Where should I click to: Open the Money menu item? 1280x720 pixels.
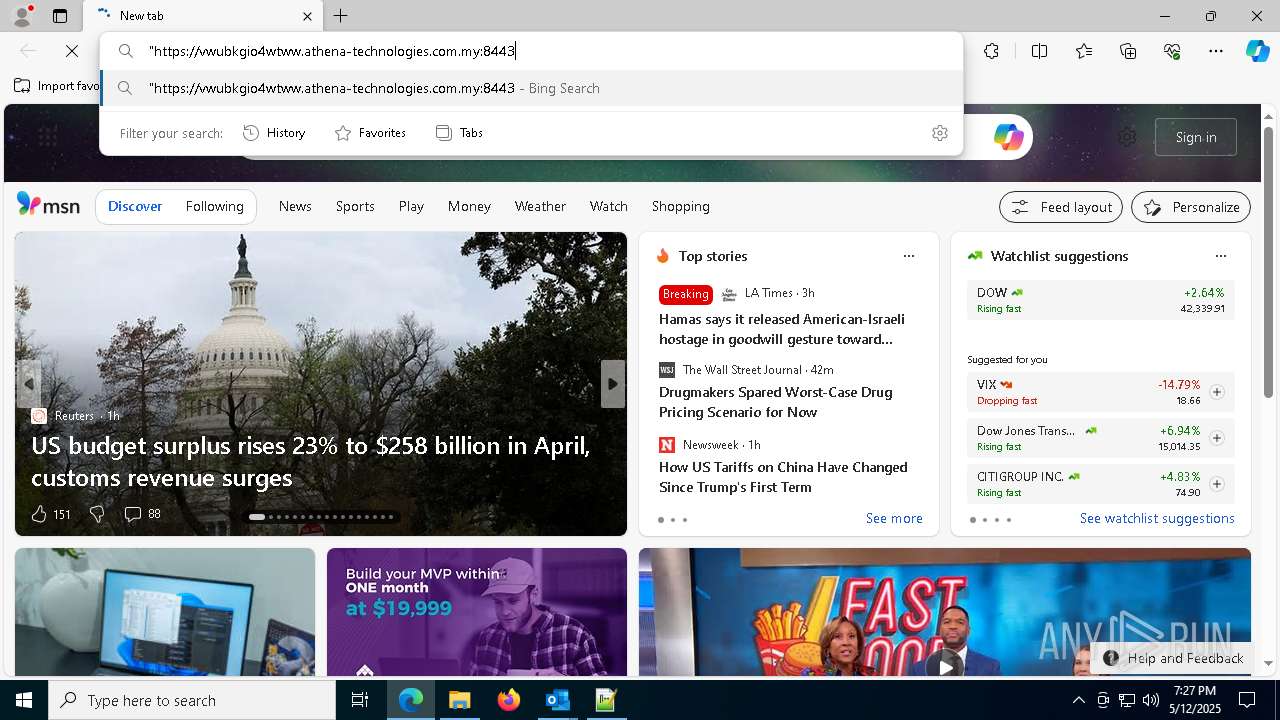469,206
